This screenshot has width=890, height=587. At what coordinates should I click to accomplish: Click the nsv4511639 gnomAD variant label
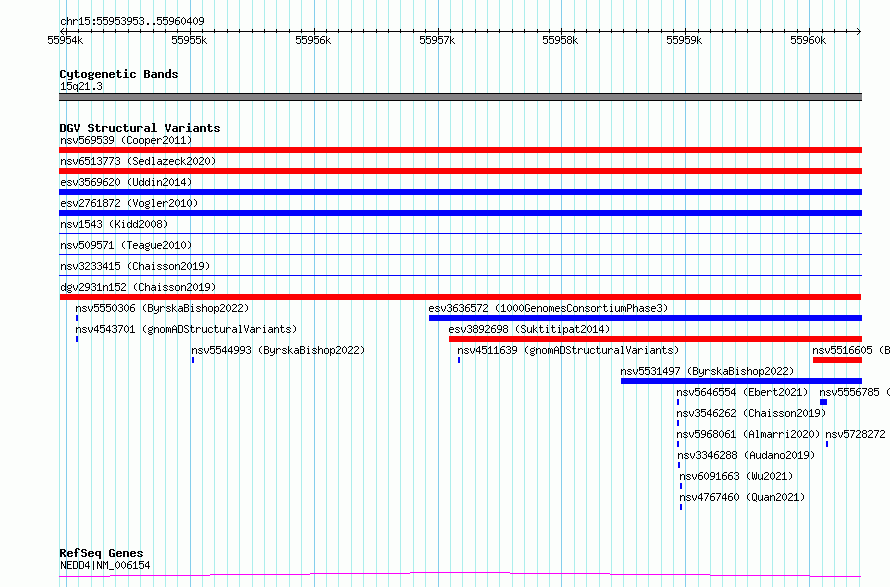[x=568, y=350]
